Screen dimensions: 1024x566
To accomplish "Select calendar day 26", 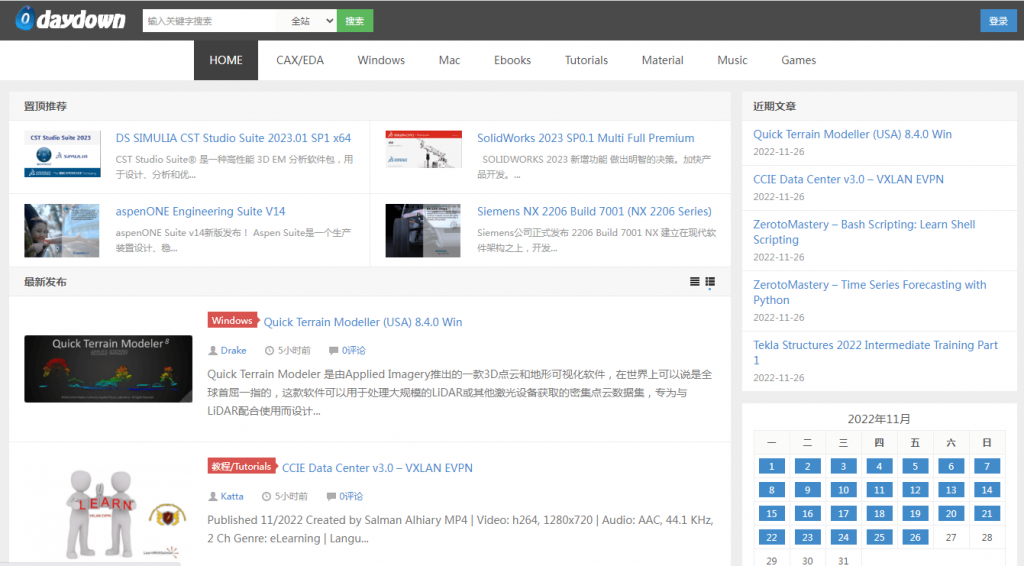I will (x=915, y=537).
